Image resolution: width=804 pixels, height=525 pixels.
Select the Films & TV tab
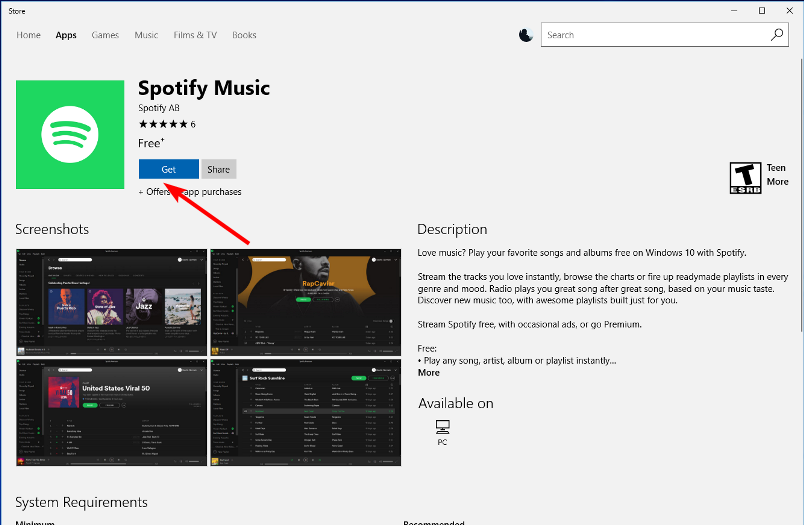(x=195, y=35)
